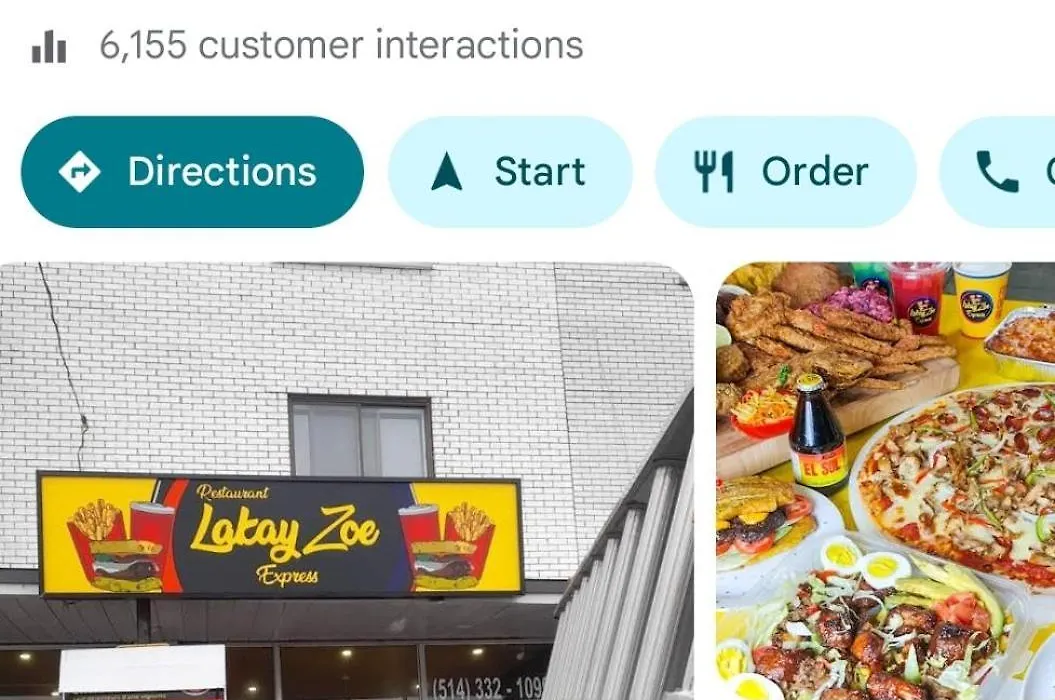Tap the partially visible Call chip
1055x700 pixels.
[997, 172]
